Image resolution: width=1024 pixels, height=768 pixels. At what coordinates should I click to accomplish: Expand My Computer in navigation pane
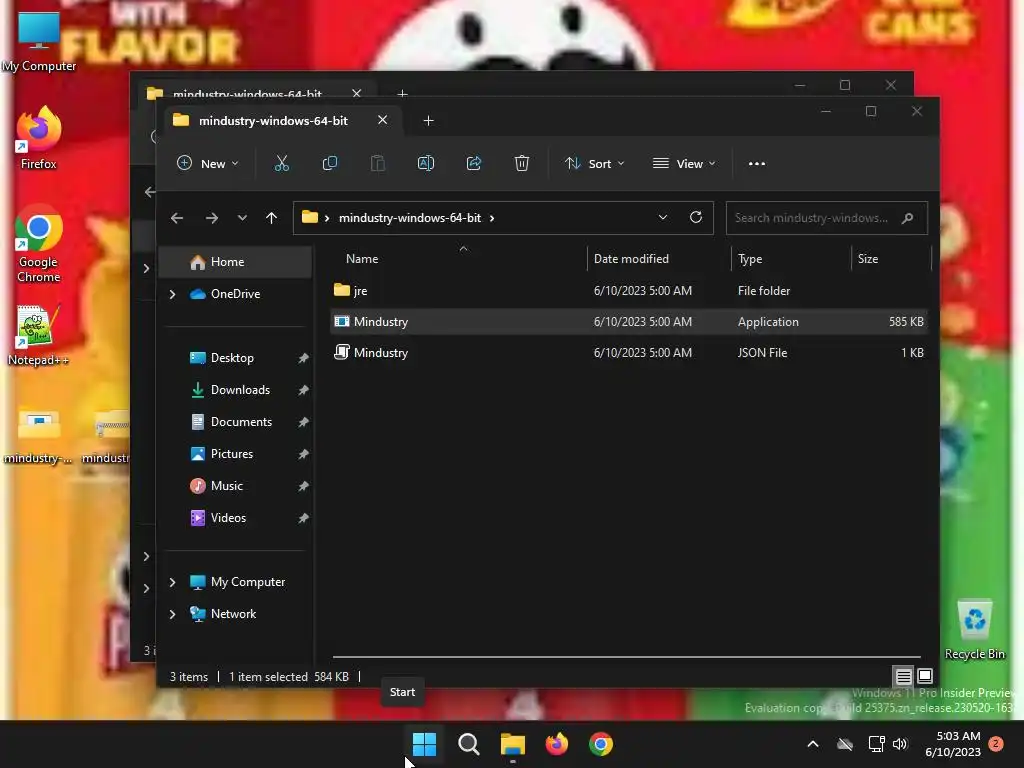(x=172, y=582)
